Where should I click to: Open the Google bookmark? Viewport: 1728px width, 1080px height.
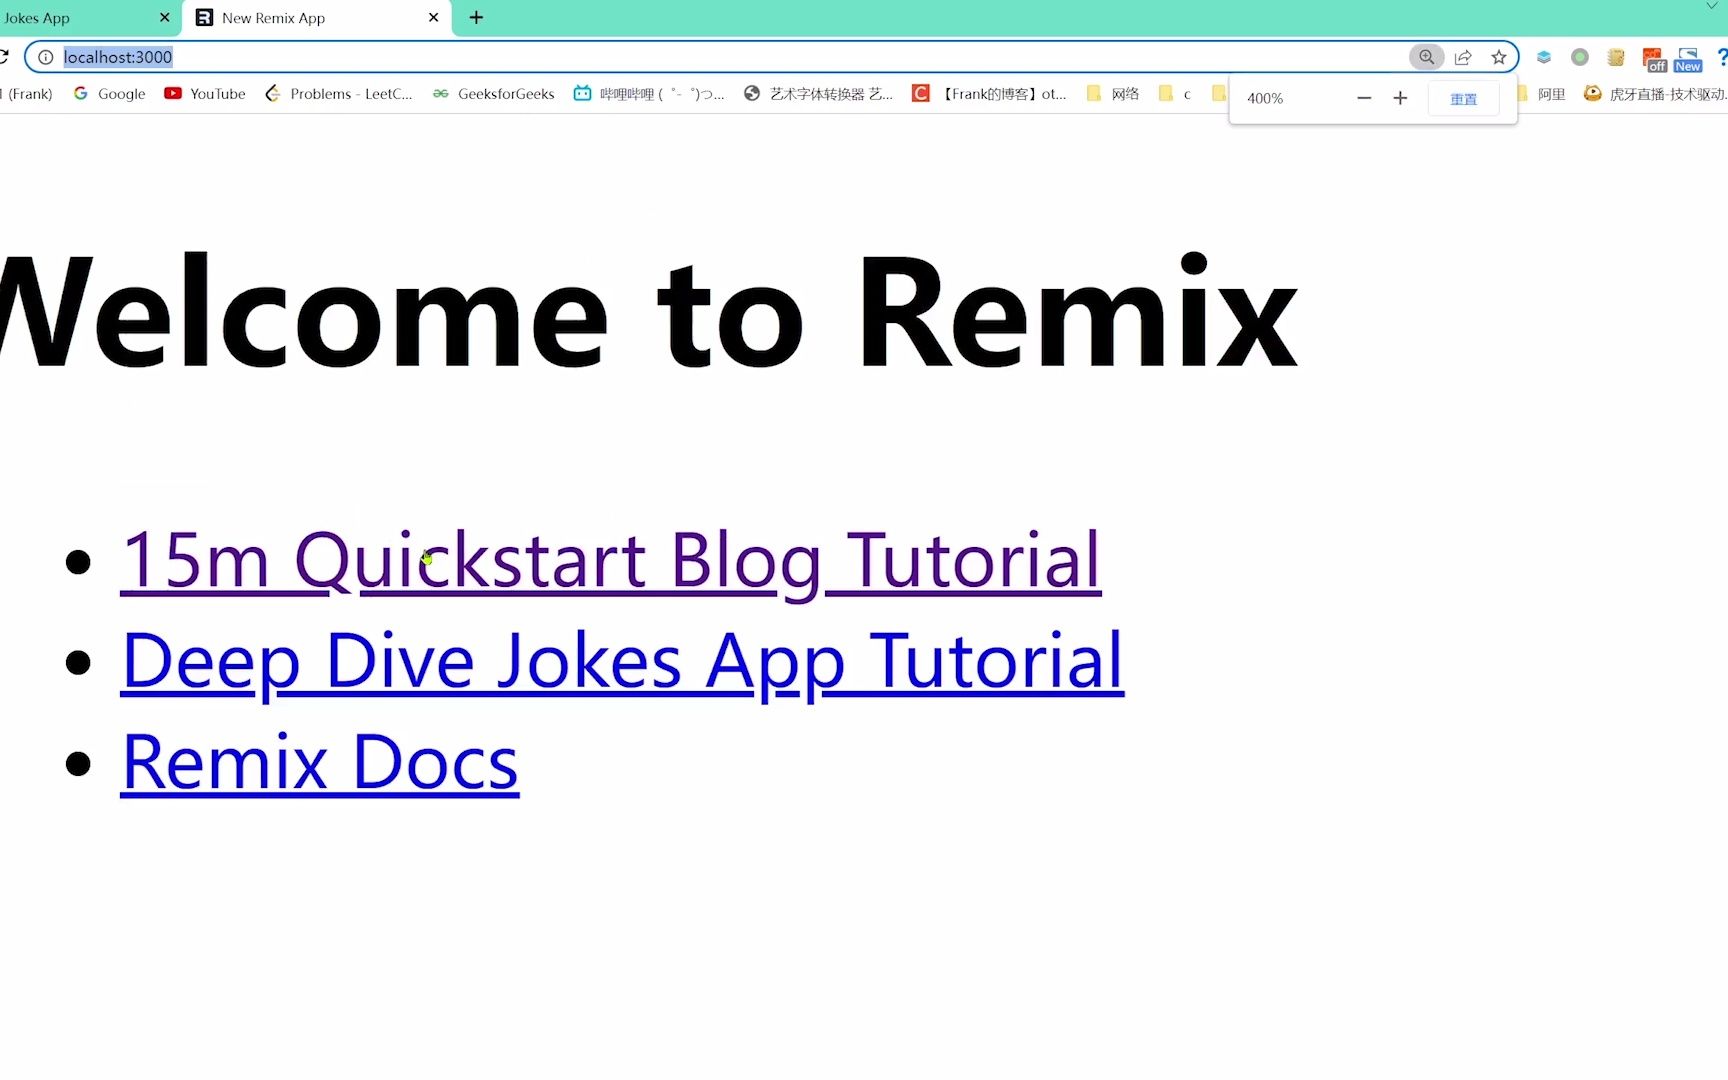coord(110,93)
